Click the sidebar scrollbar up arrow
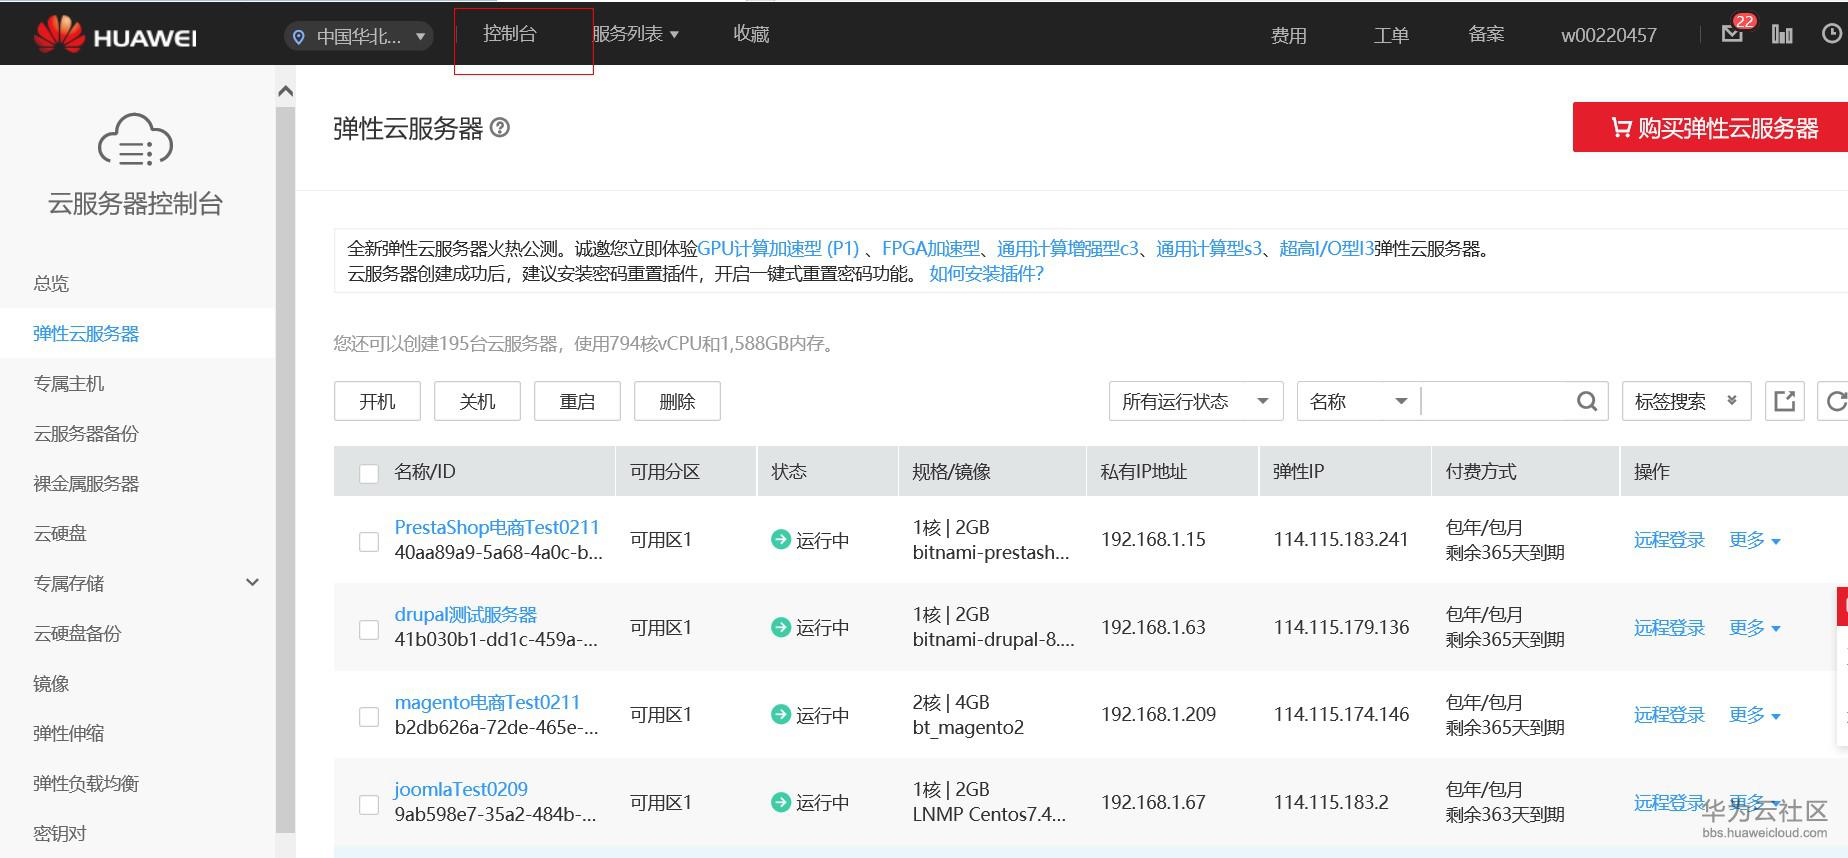The width and height of the screenshot is (1848, 858). point(285,91)
